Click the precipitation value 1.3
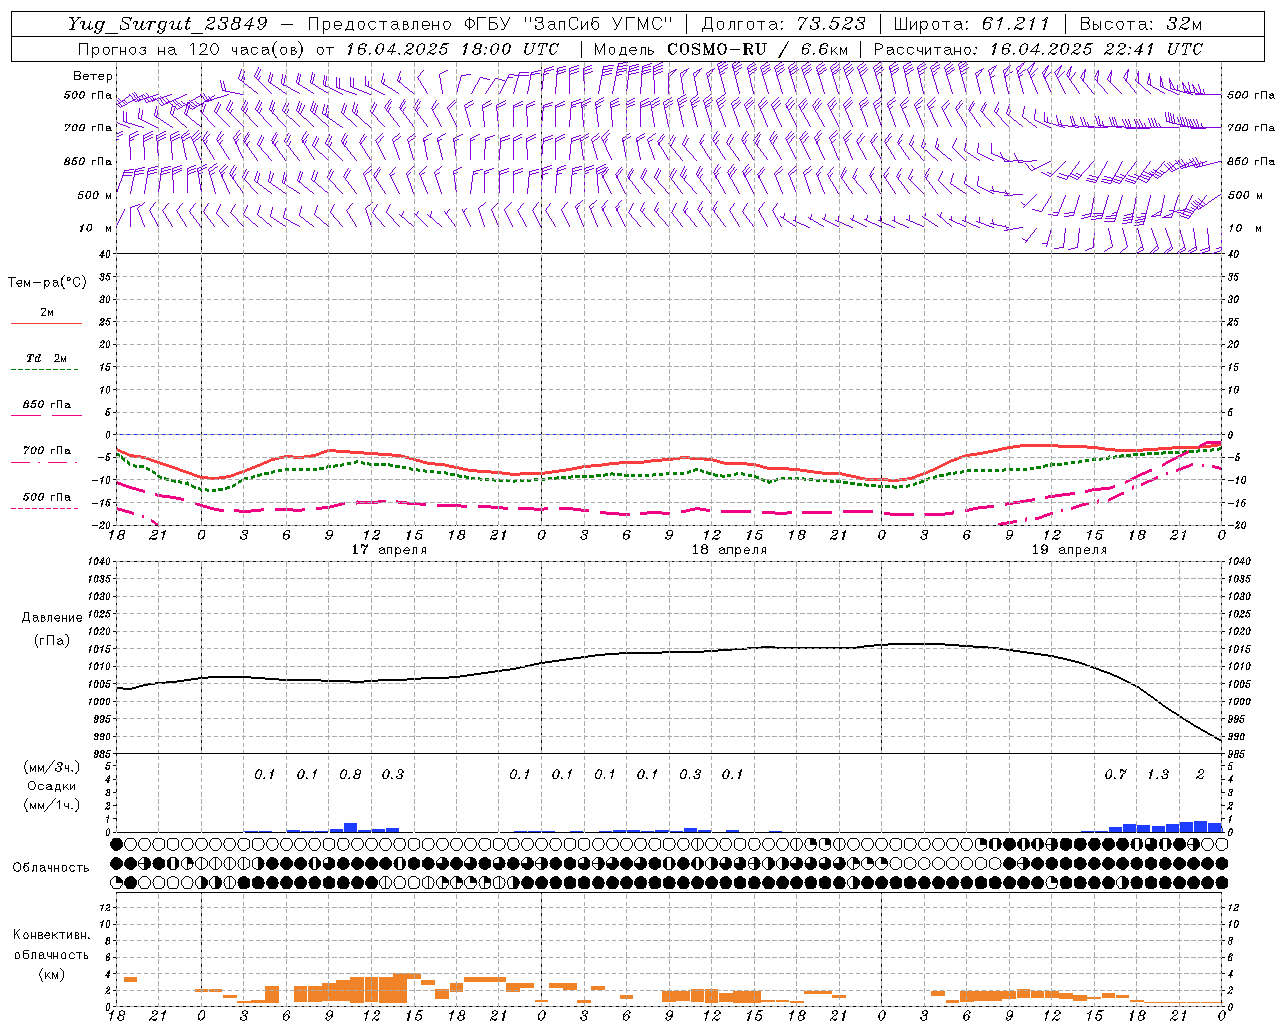The height and width of the screenshot is (1024, 1280). (x=1158, y=775)
